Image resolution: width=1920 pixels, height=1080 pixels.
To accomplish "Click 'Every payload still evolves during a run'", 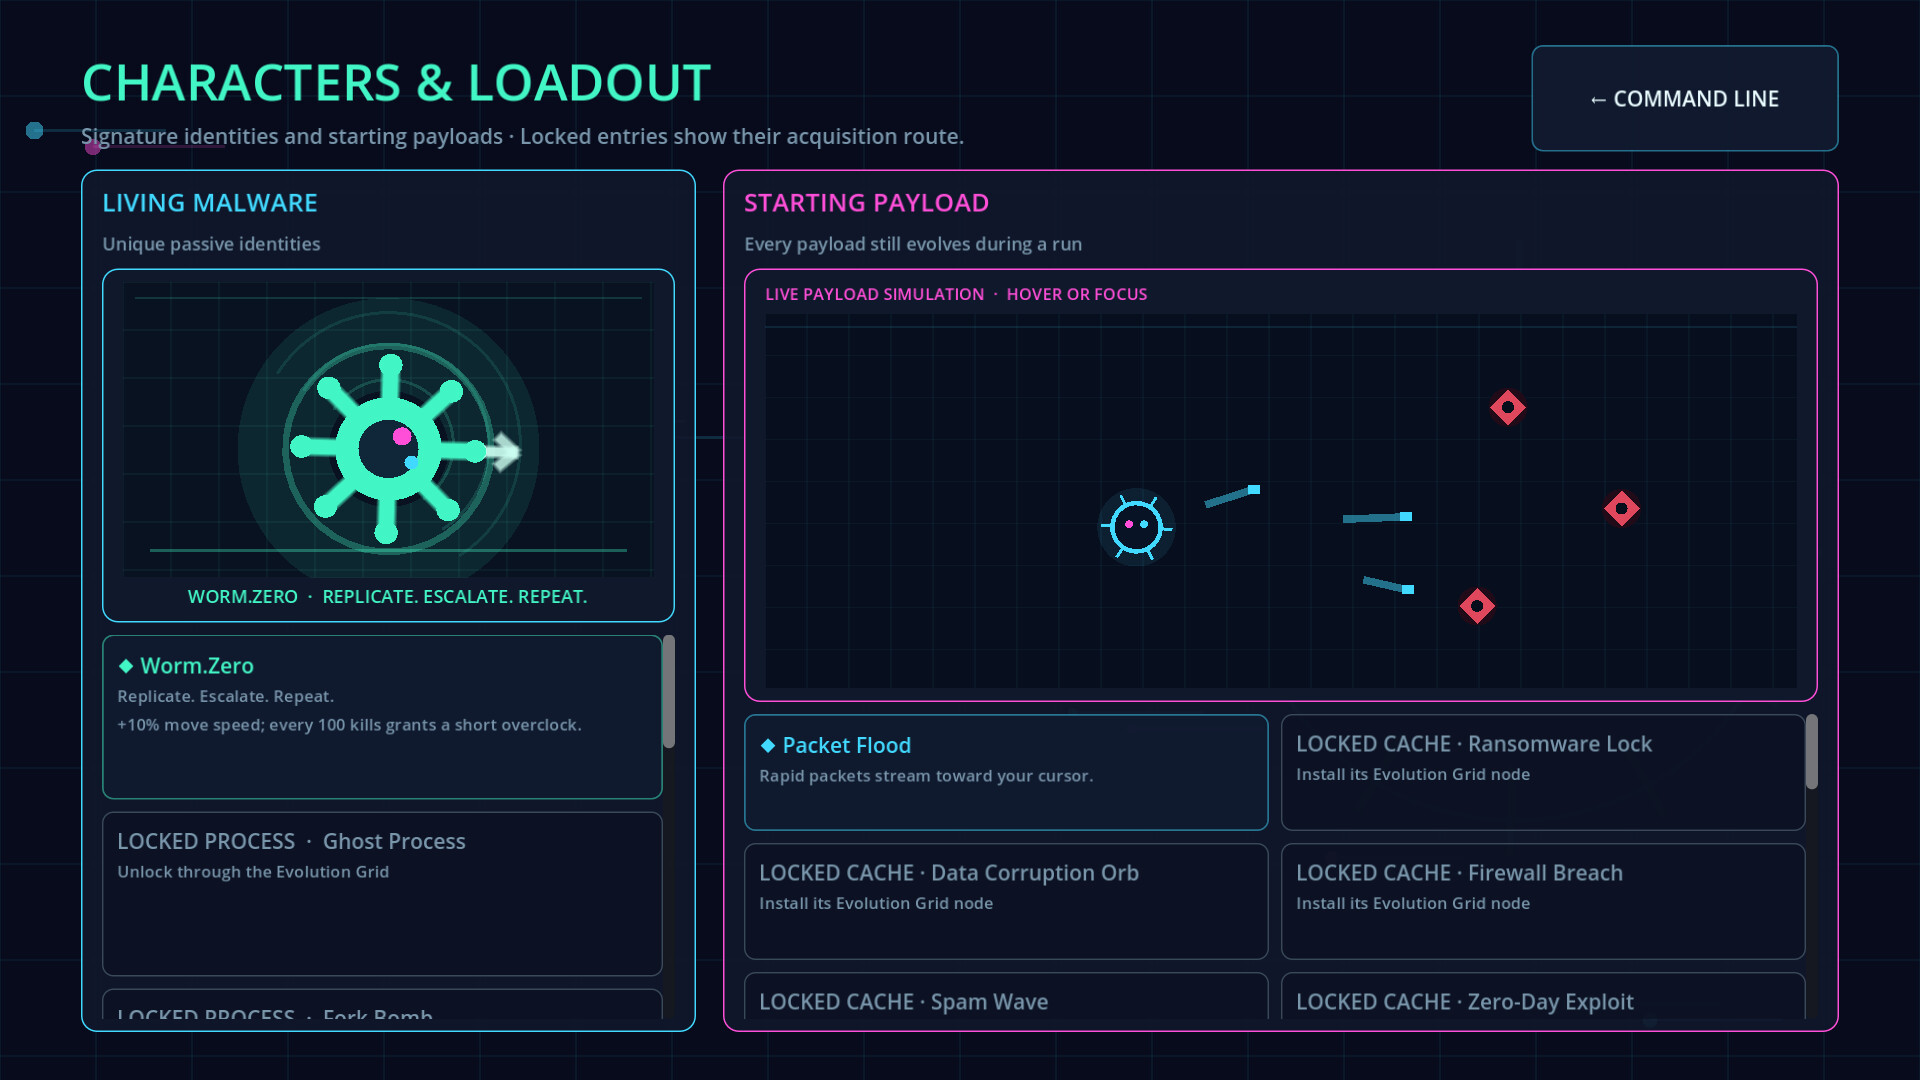I will [x=913, y=244].
